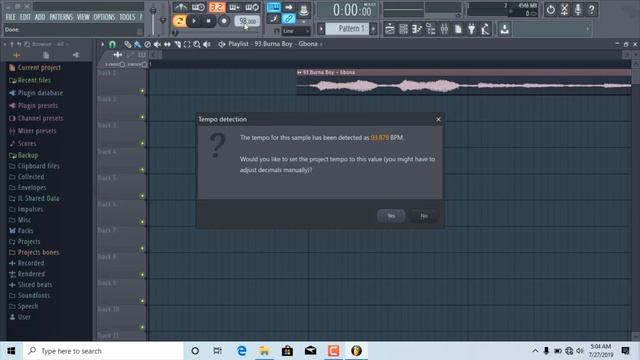The image size is (640, 360).
Task: Open the EDIT menu
Action: (25, 17)
